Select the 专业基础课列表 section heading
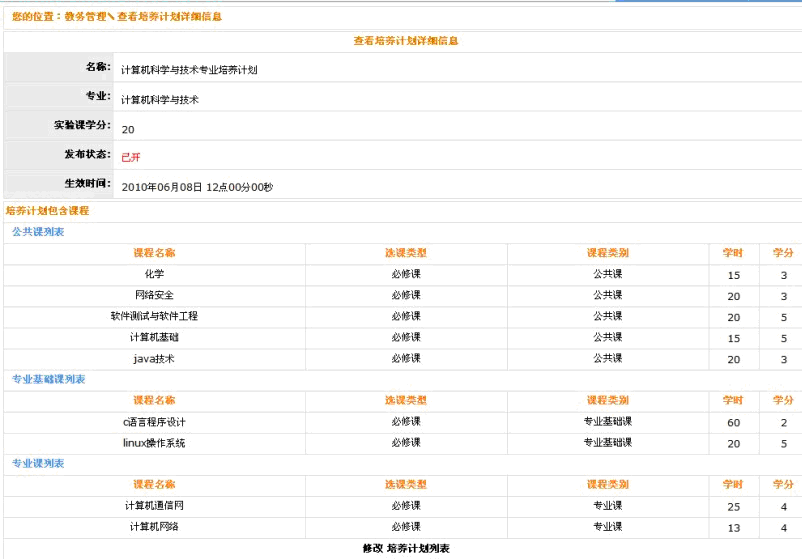This screenshot has height=559, width=802. pyautogui.click(x=48, y=379)
